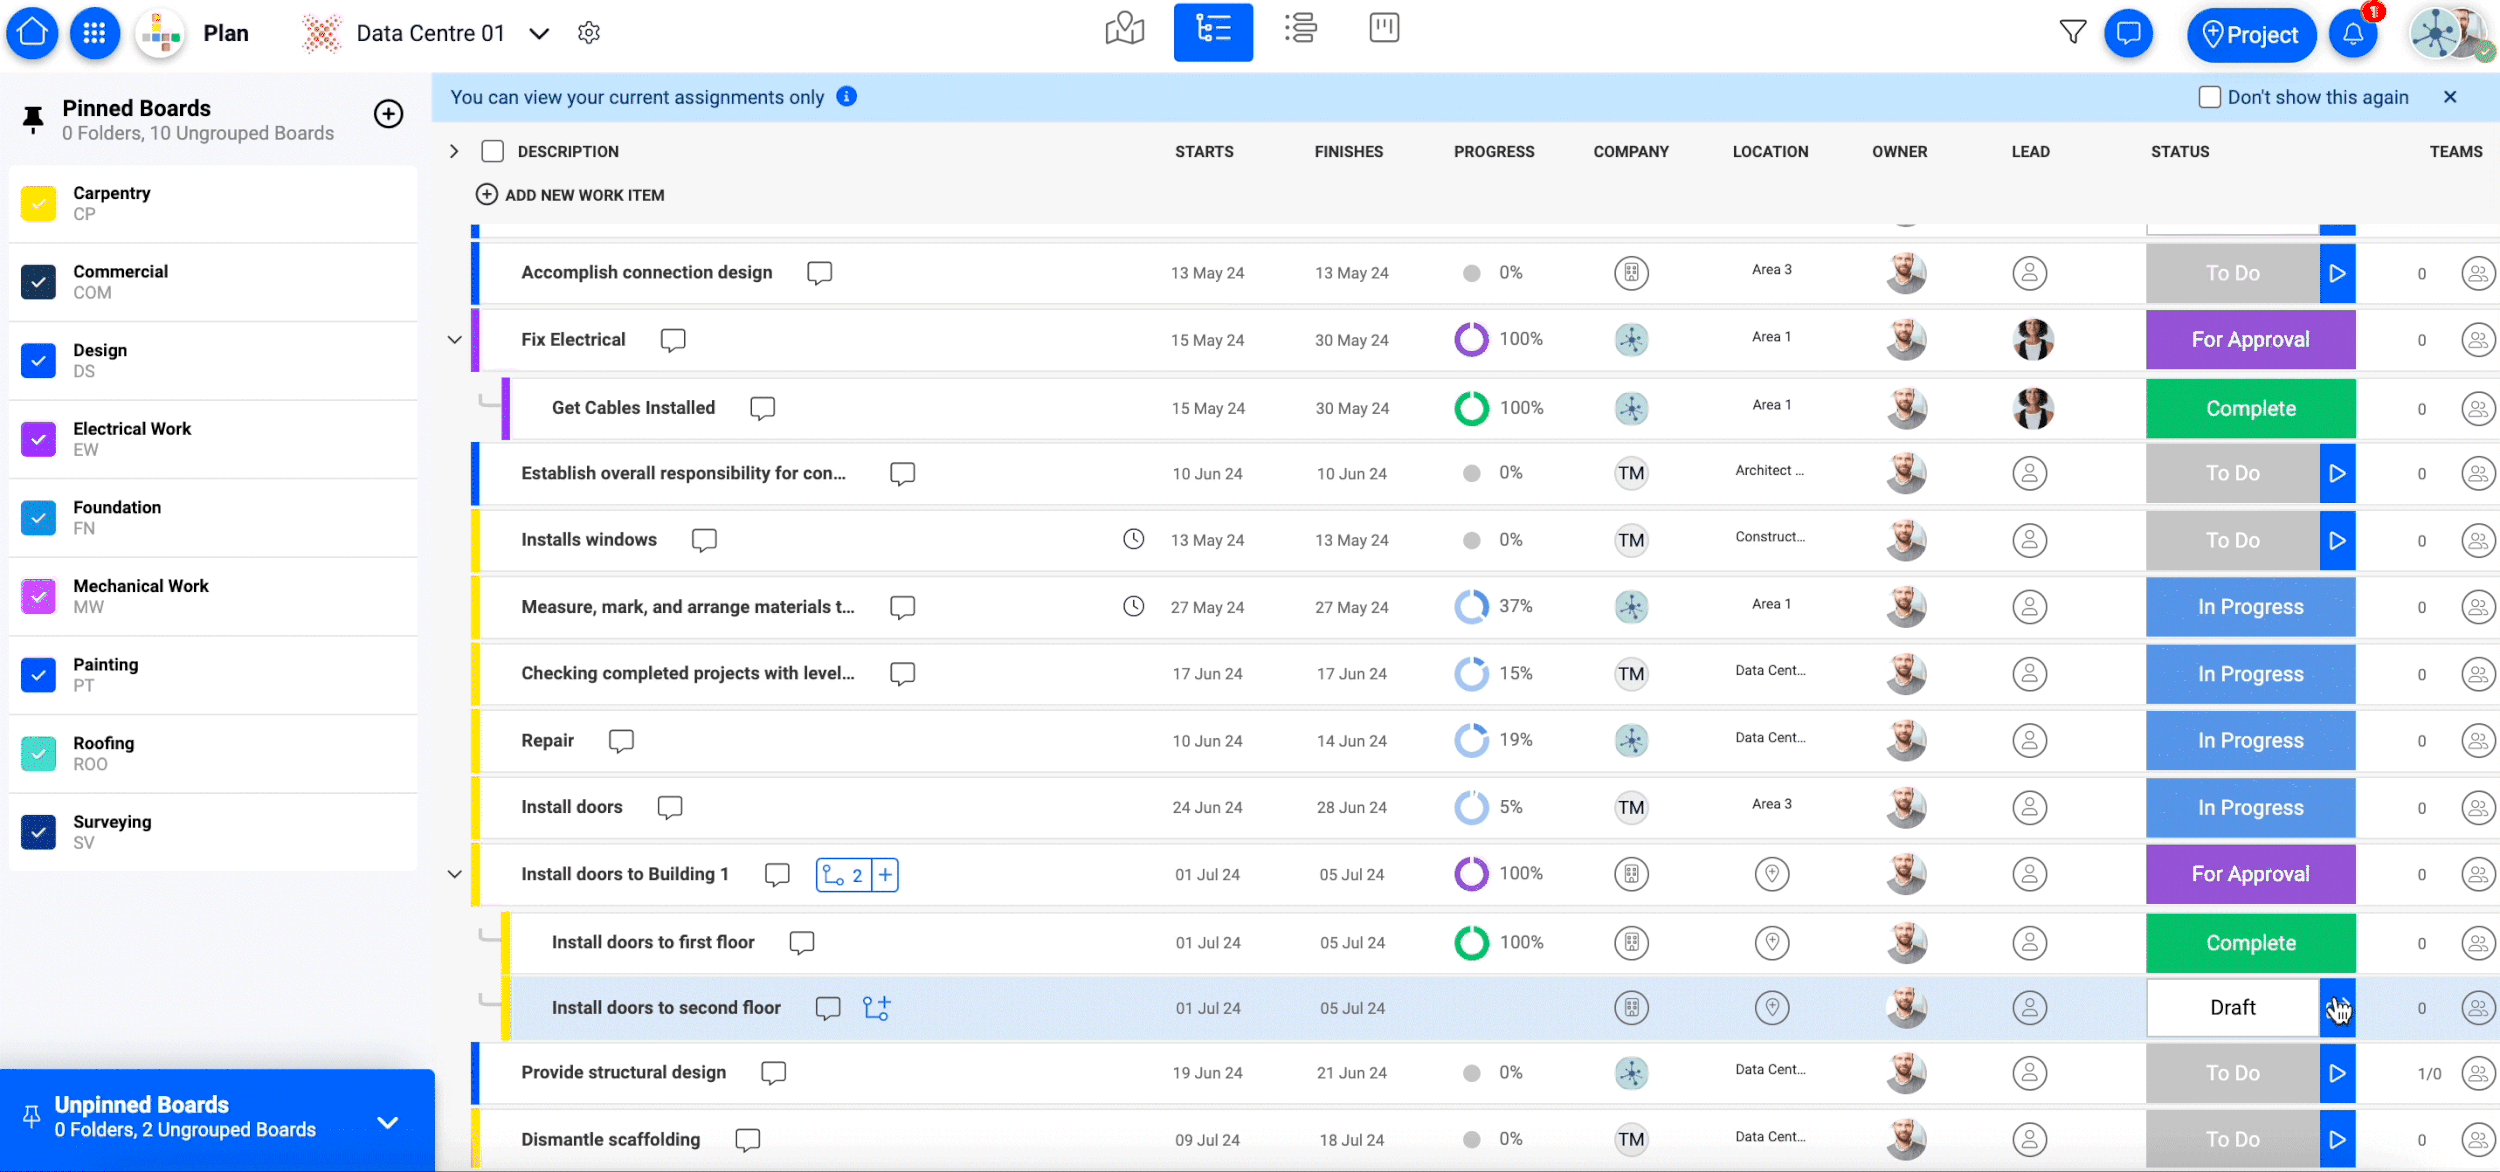Open comments on Fix Electrical item
Screen dimensions: 2500x1172
click(x=673, y=340)
